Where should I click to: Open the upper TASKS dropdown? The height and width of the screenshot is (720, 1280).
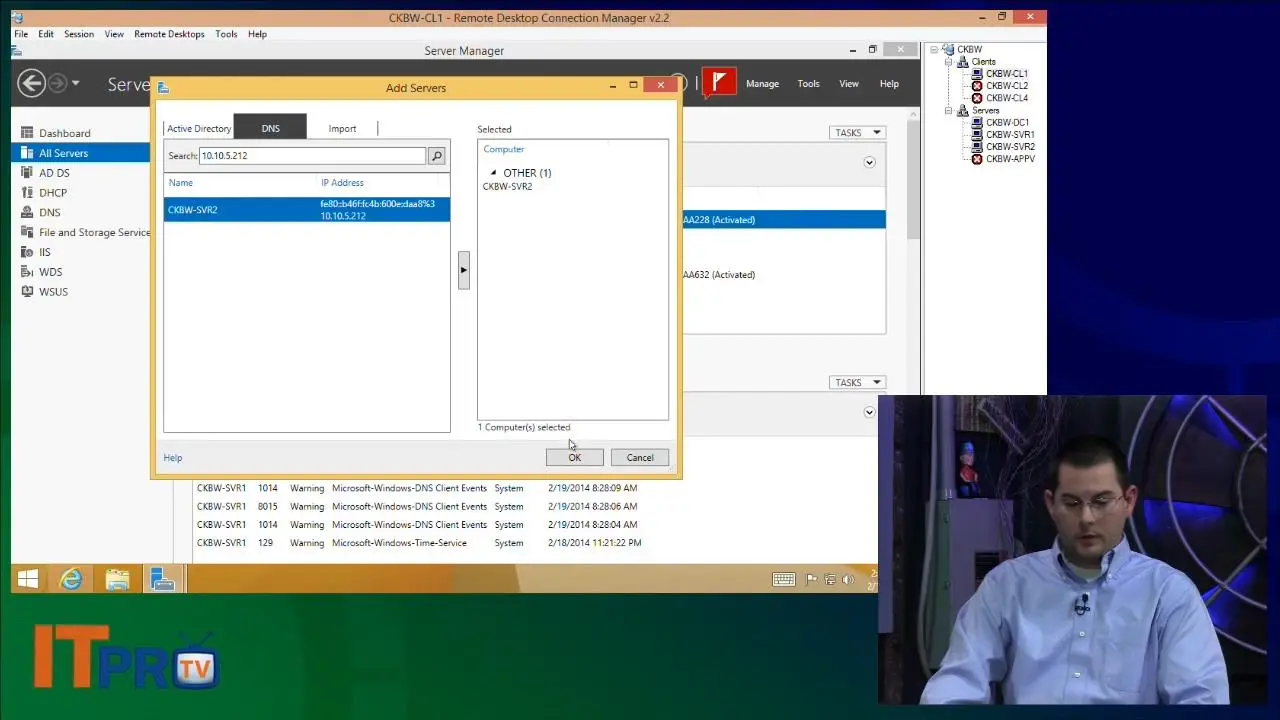tap(857, 132)
